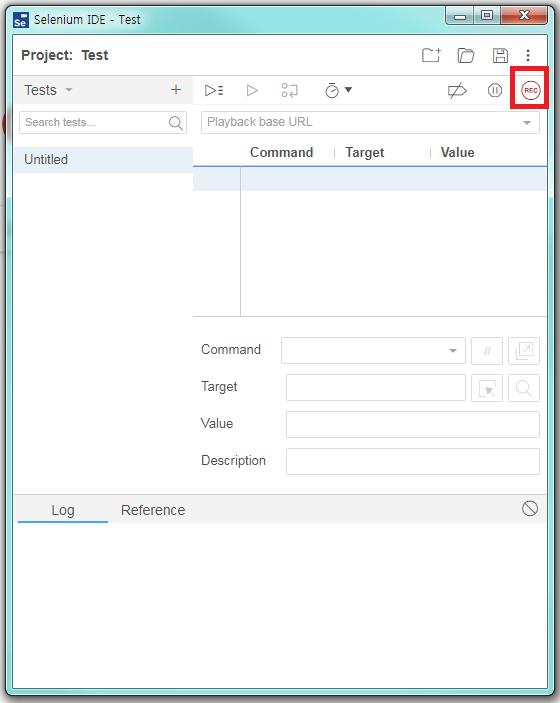Add a new test with plus icon
560x703 pixels.
(176, 90)
